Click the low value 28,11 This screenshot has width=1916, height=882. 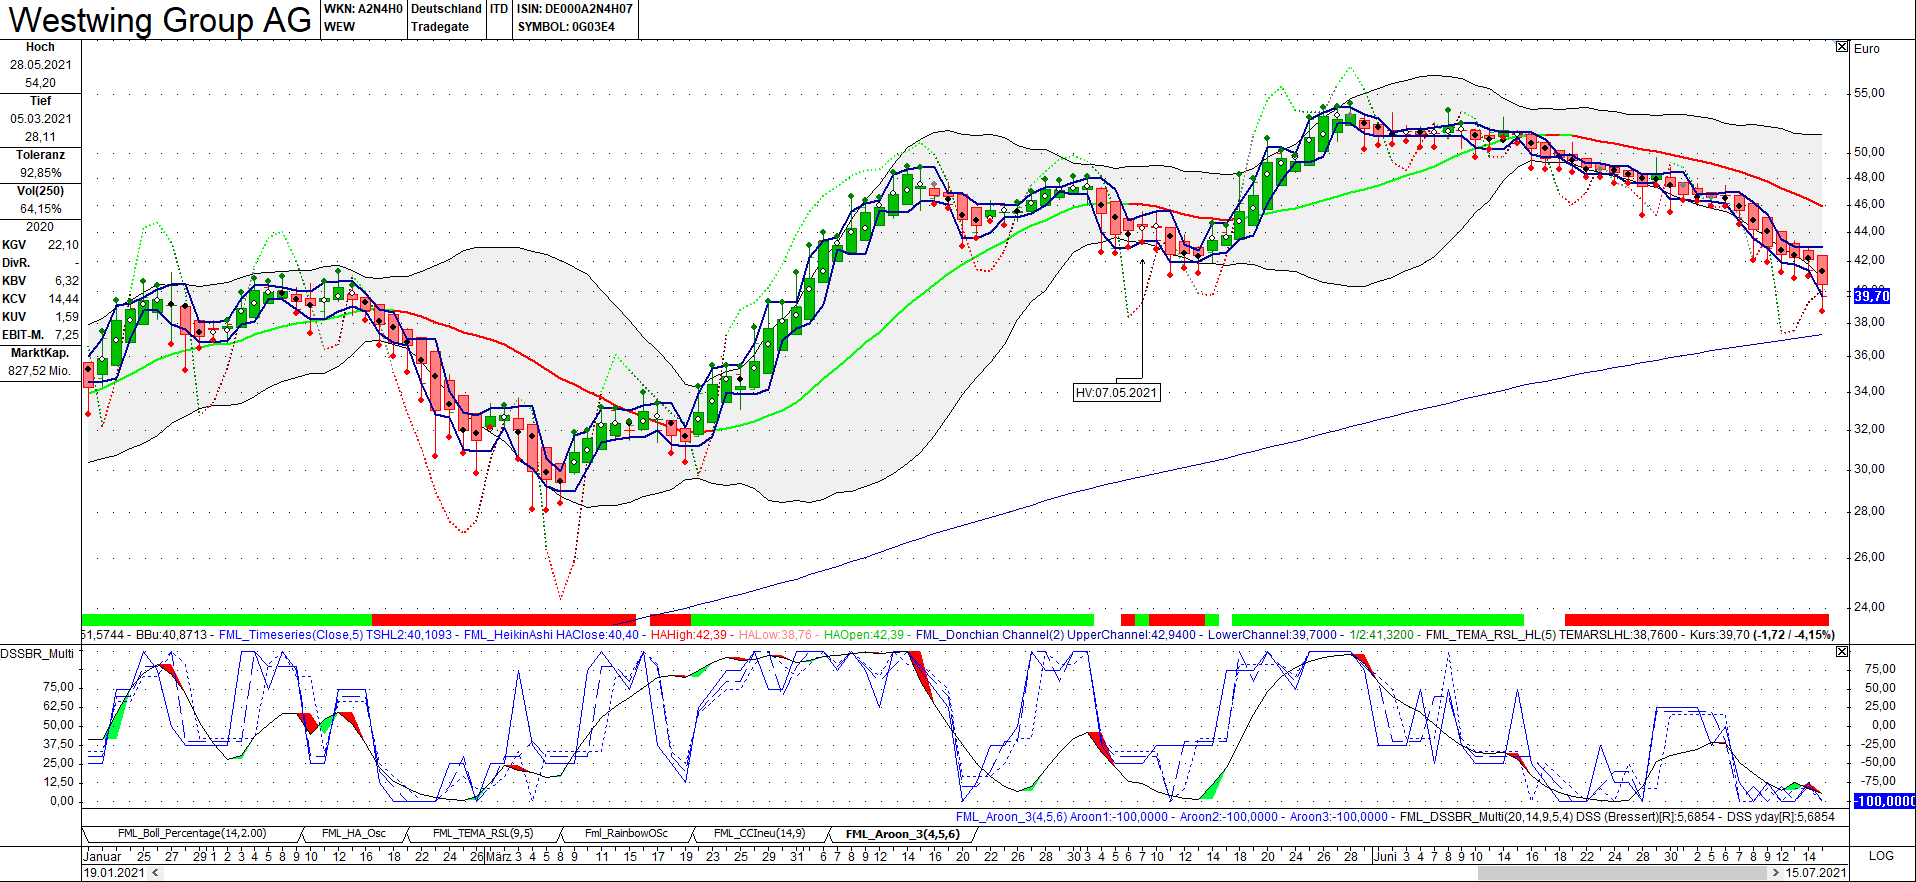pos(41,137)
